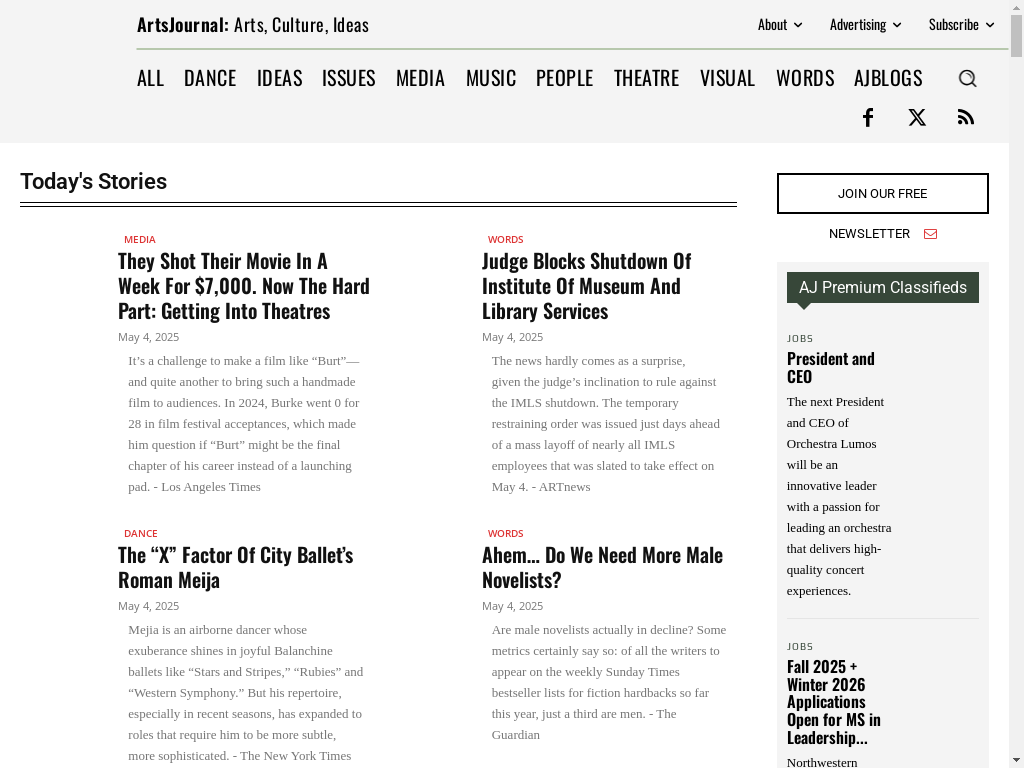1024x768 pixels.
Task: Click the NEWSLETTER label text
Action: (869, 234)
